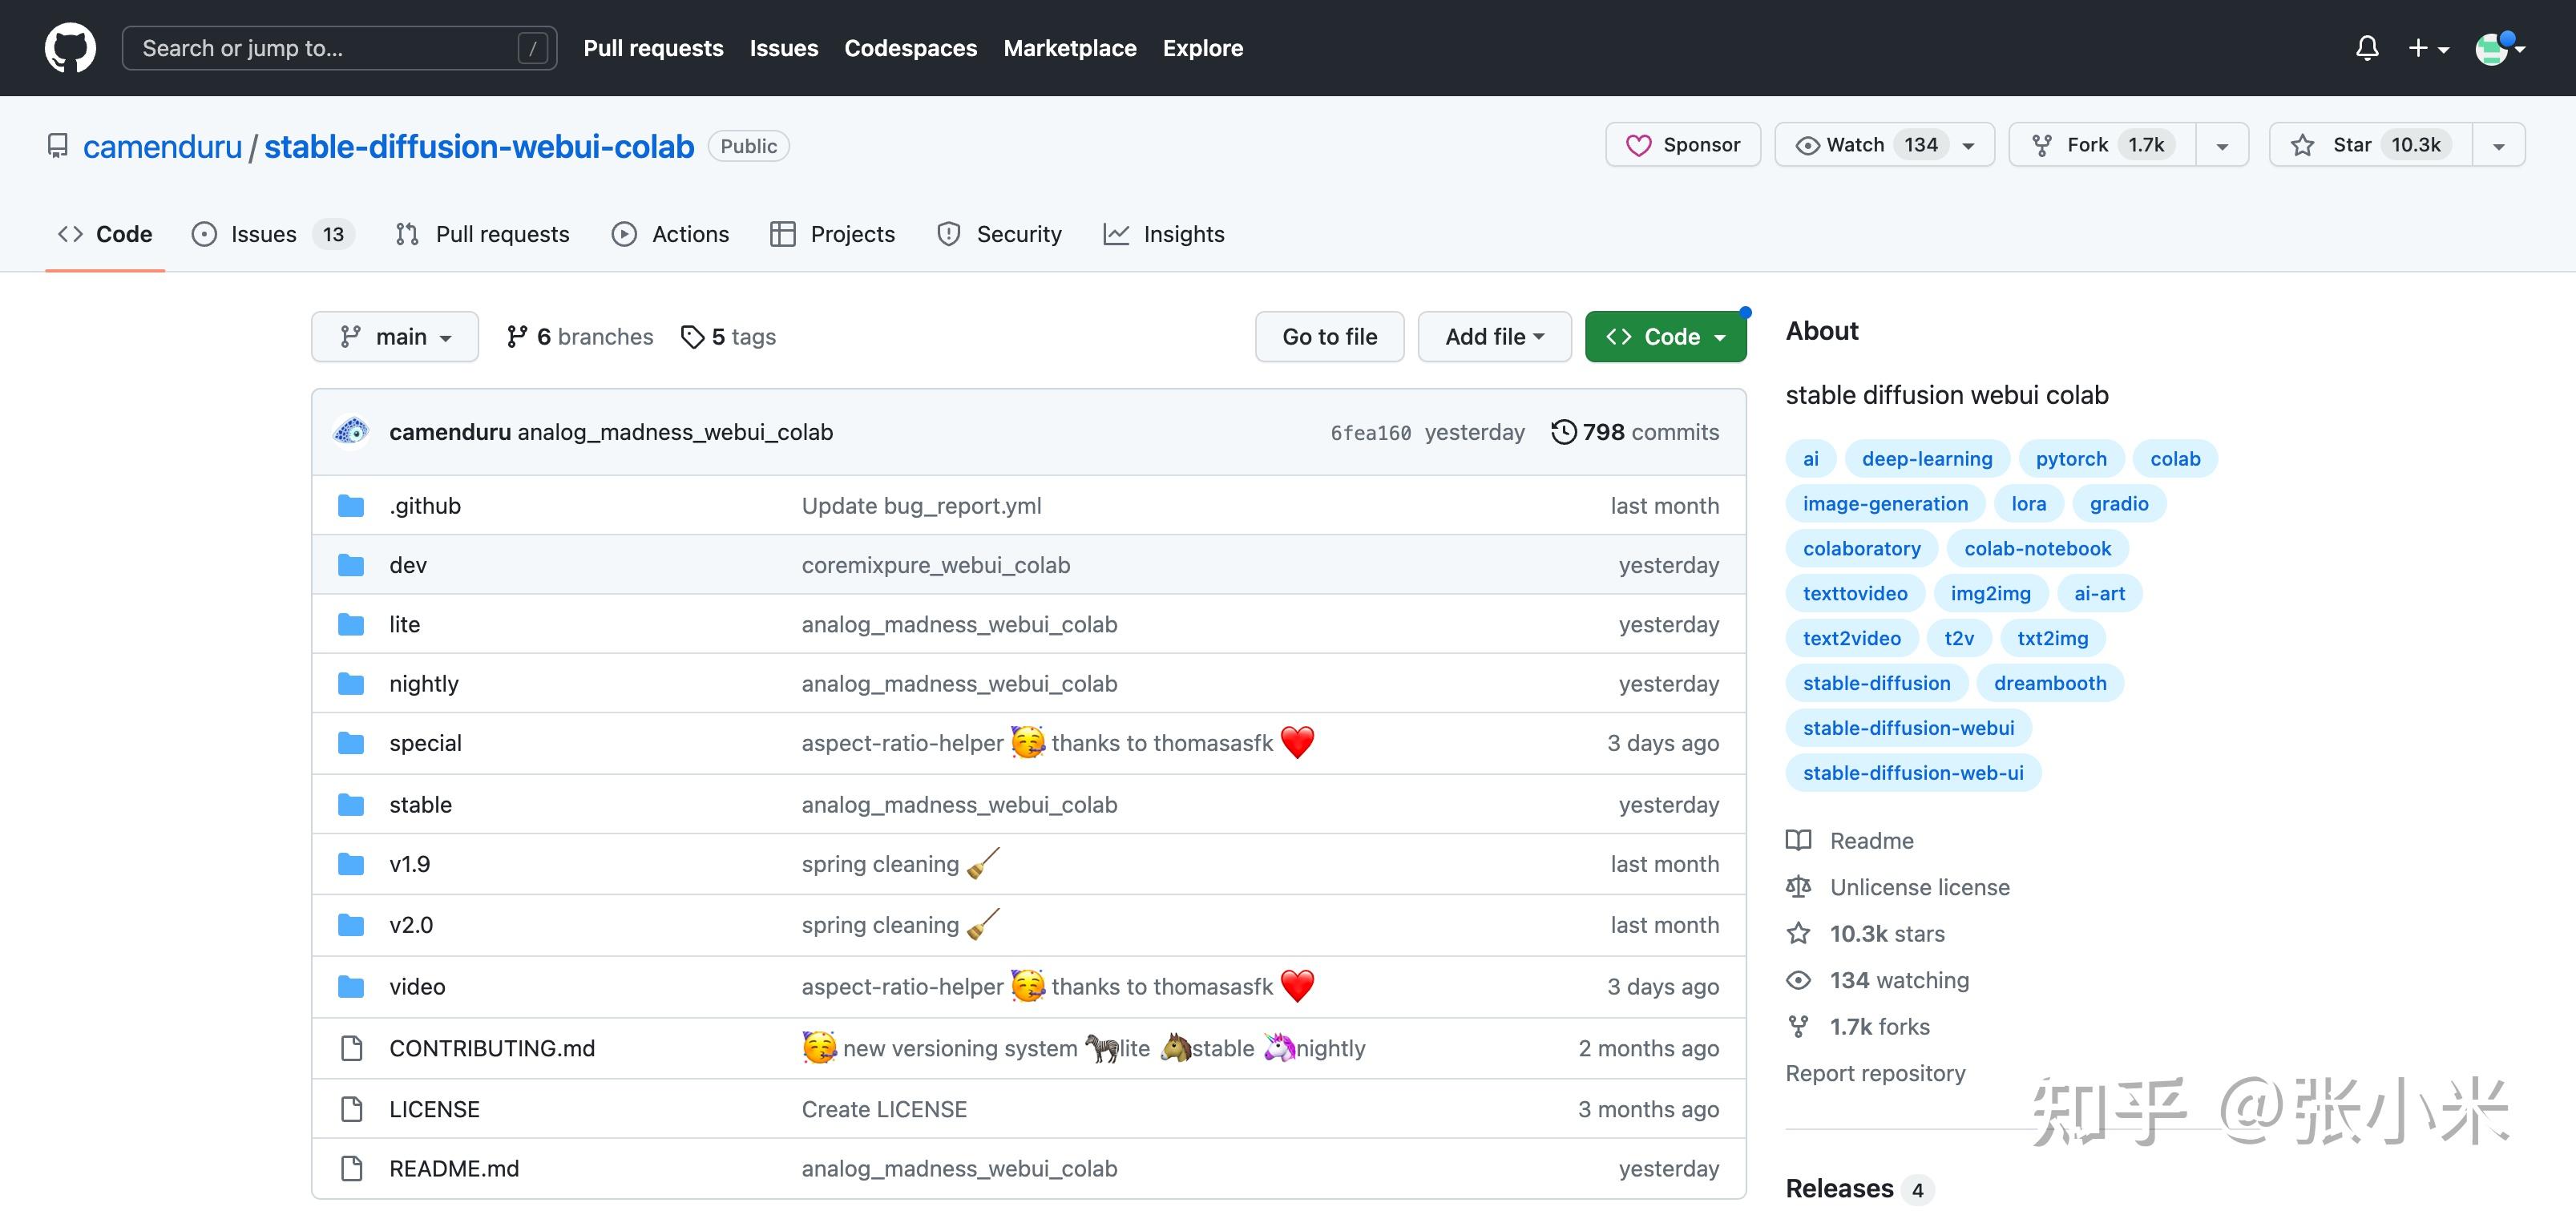Click the branches fork icon

click(x=517, y=337)
